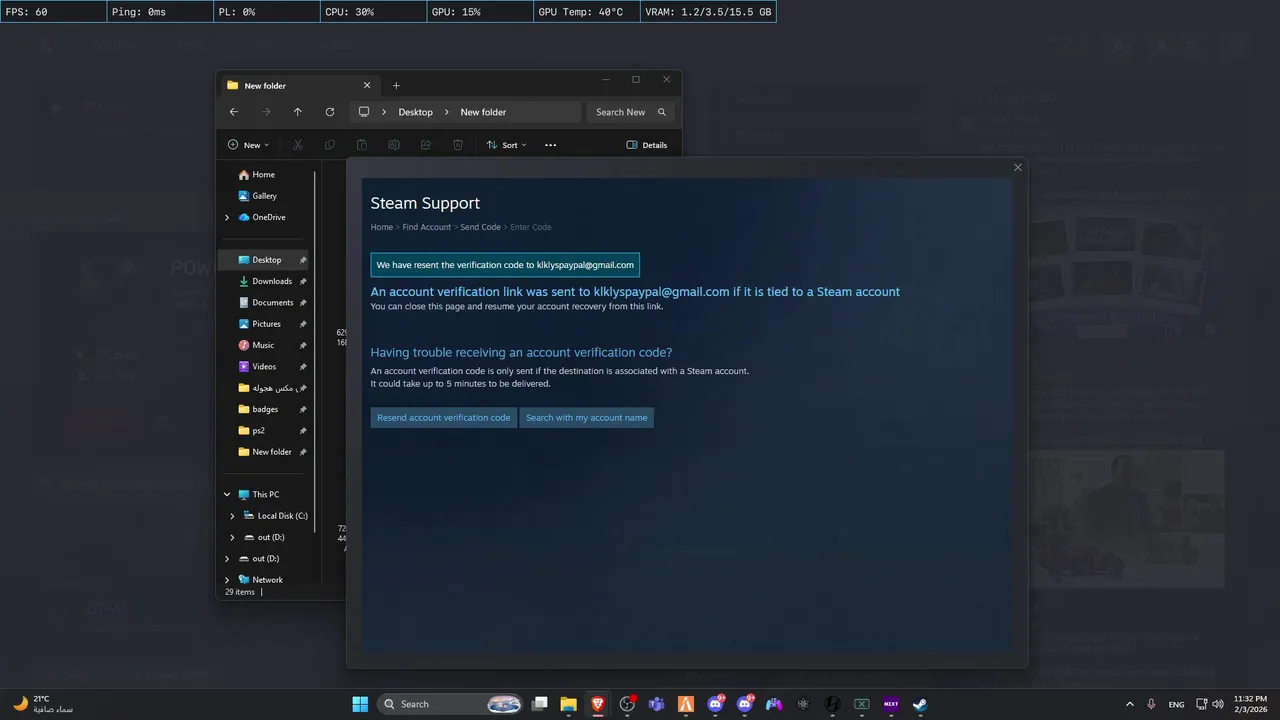This screenshot has width=1280, height=720.
Task: Expand the OneDrive node
Action: click(227, 217)
